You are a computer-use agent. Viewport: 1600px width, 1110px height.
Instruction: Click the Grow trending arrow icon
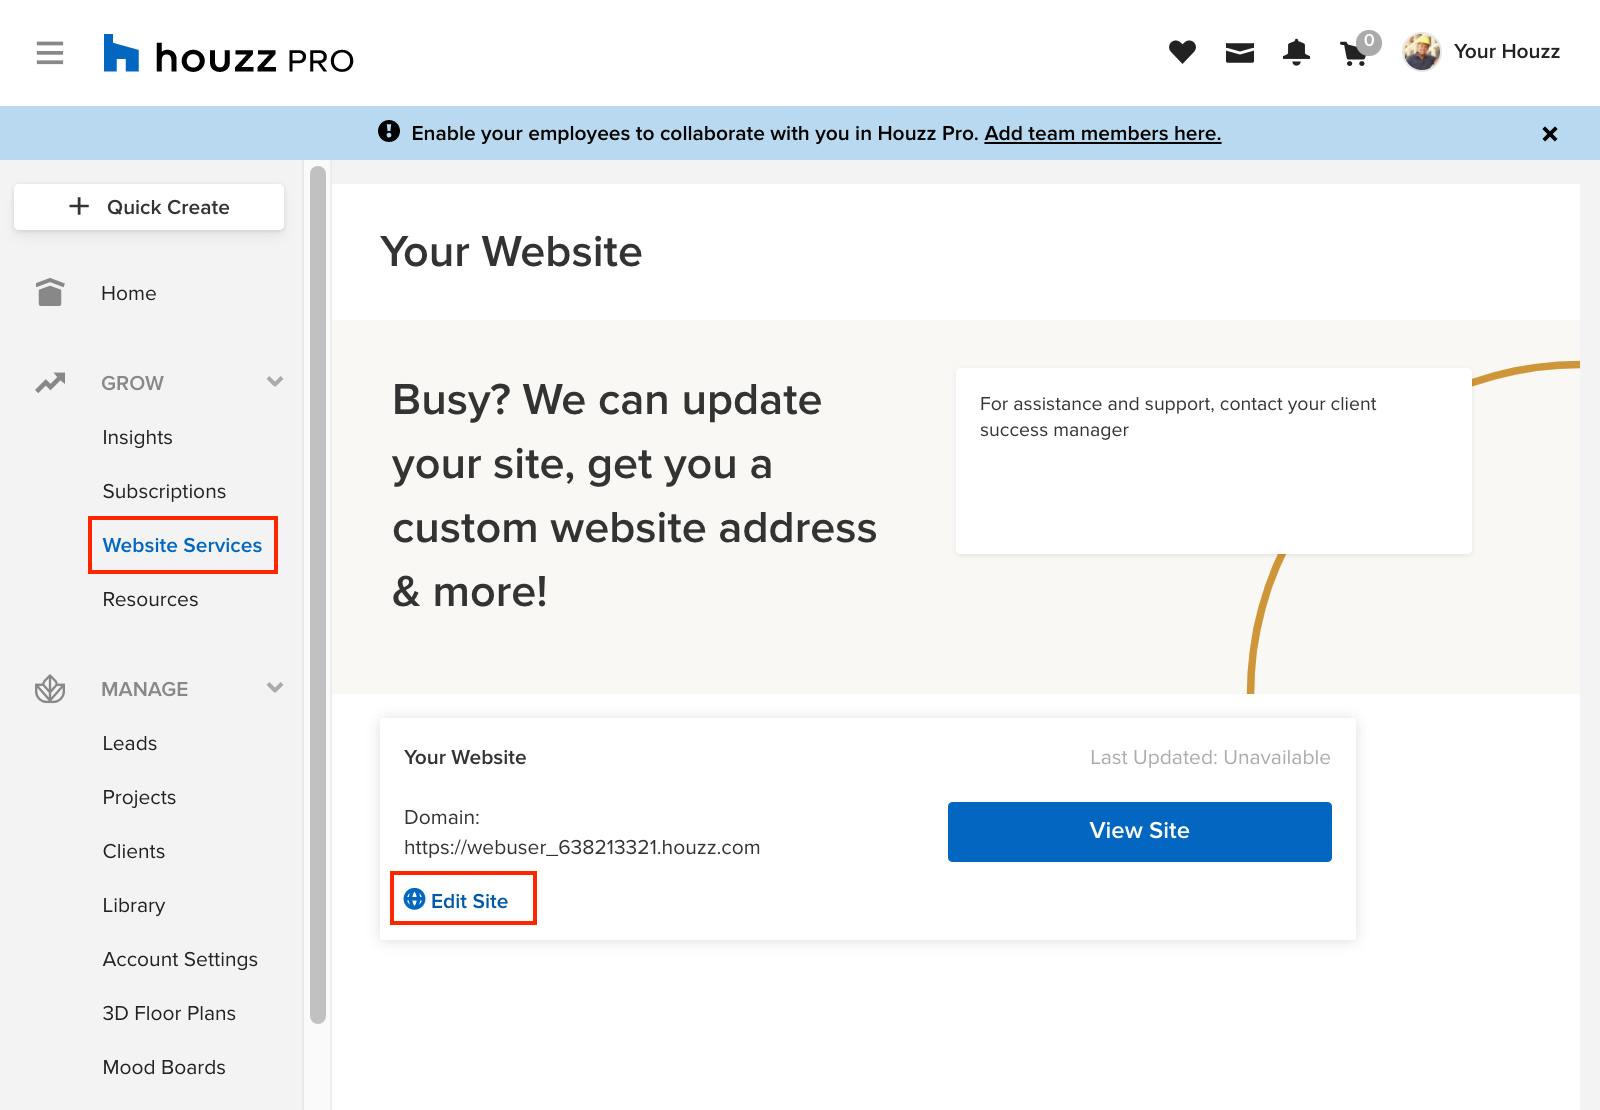click(x=50, y=383)
